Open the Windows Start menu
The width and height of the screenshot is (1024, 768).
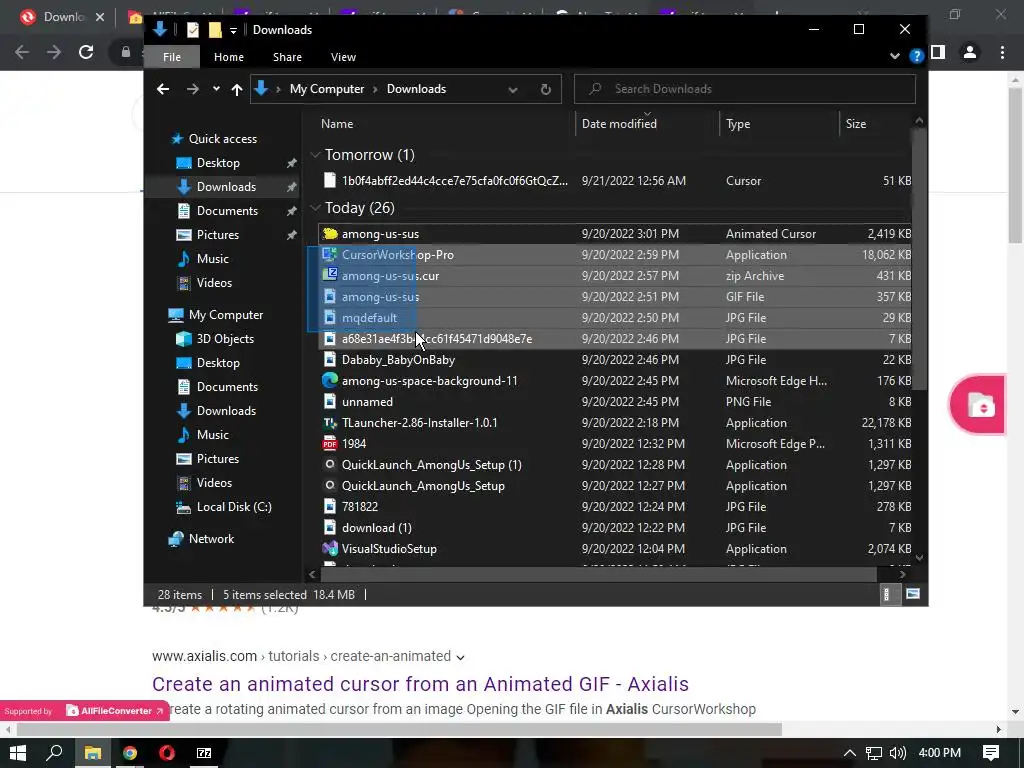click(18, 753)
